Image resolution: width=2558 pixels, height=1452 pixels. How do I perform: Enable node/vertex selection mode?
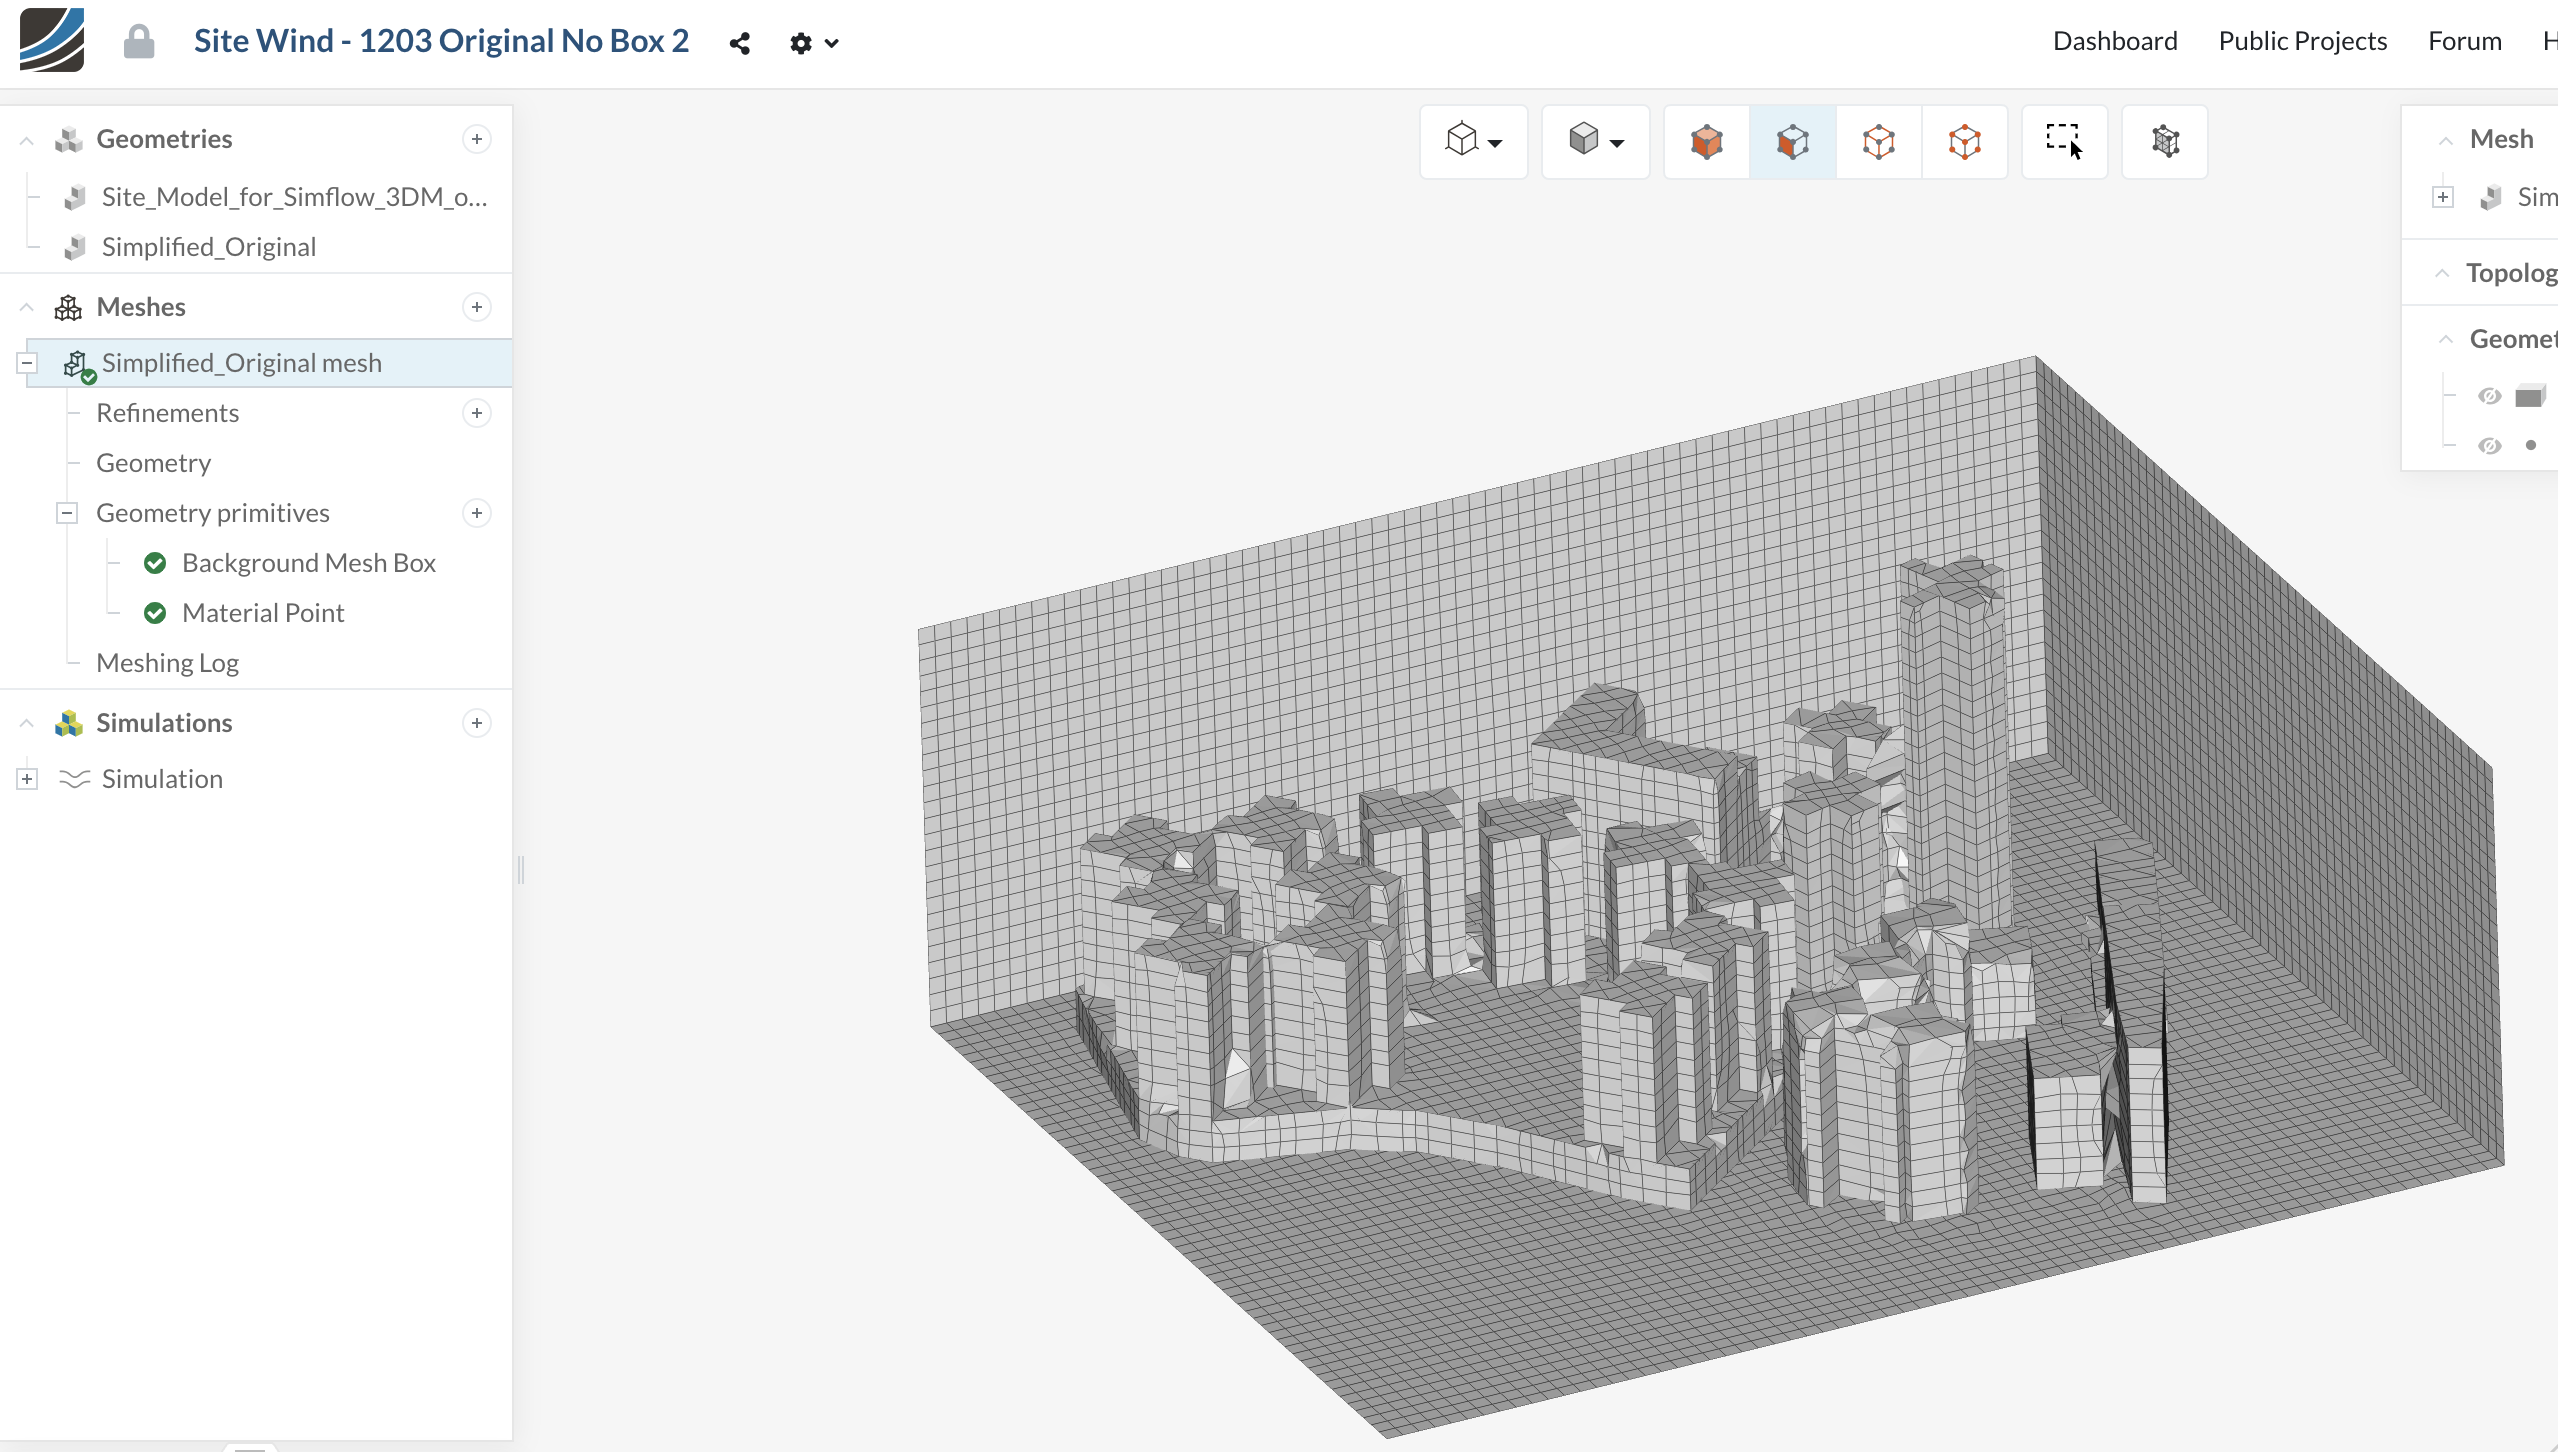[x=1964, y=141]
